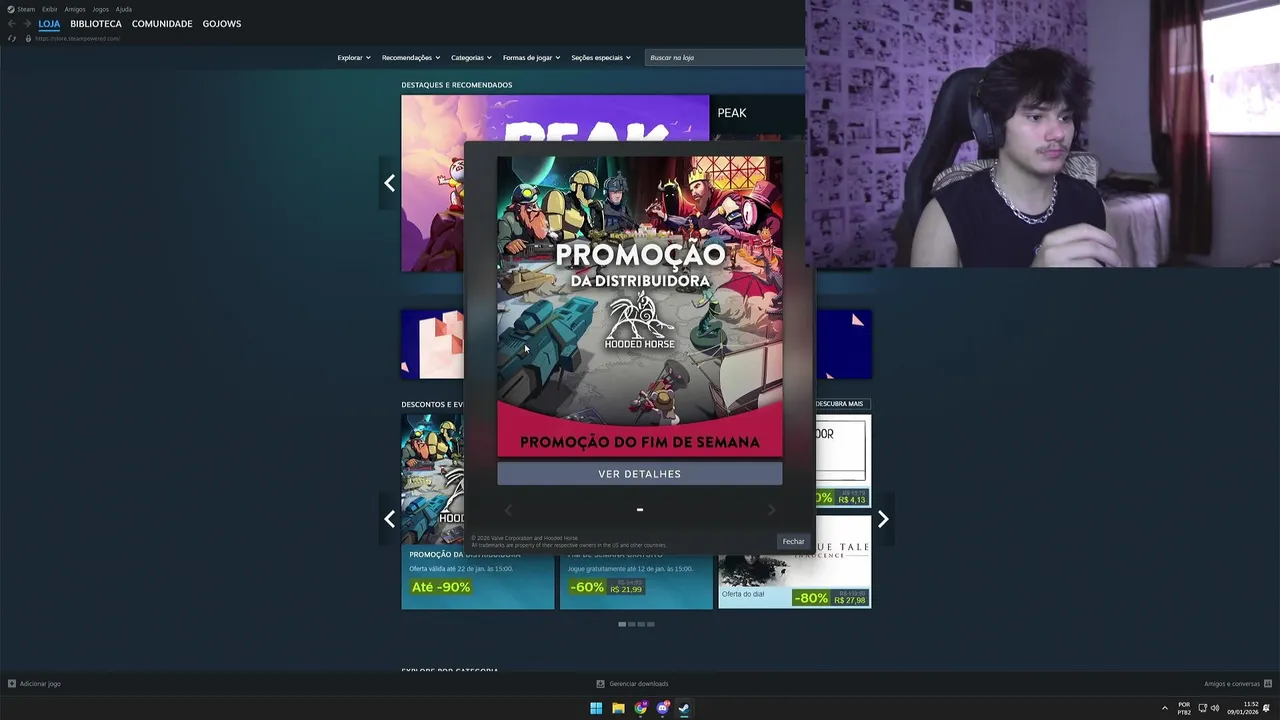Expand the Seções especiais dropdown
The height and width of the screenshot is (720, 1280).
[601, 58]
